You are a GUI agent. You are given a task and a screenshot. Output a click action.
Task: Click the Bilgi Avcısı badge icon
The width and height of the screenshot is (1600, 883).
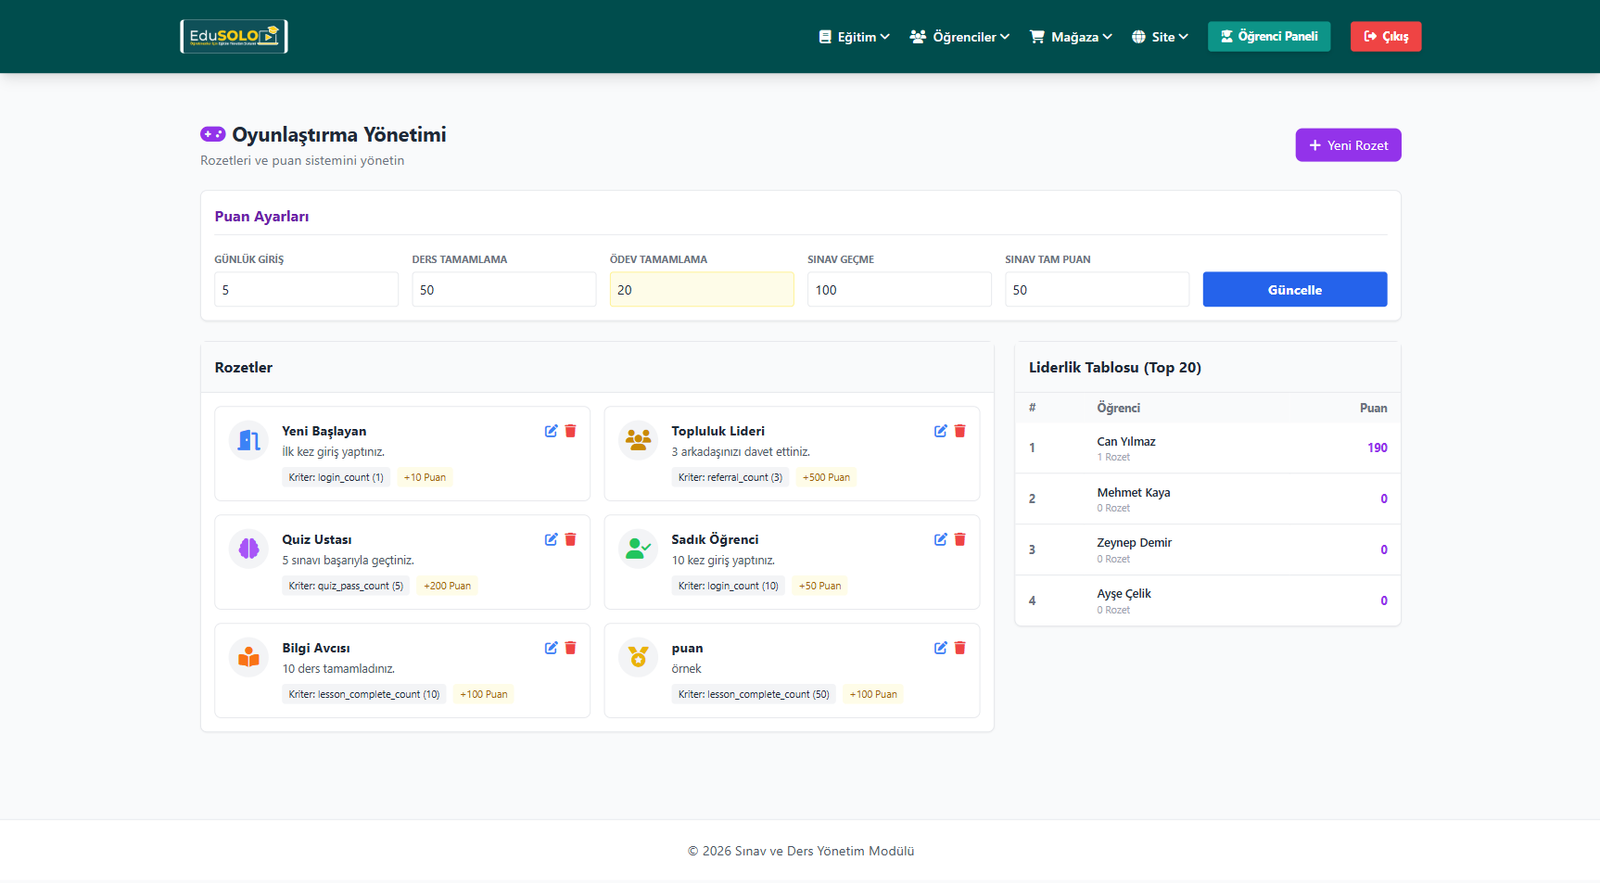(x=249, y=657)
